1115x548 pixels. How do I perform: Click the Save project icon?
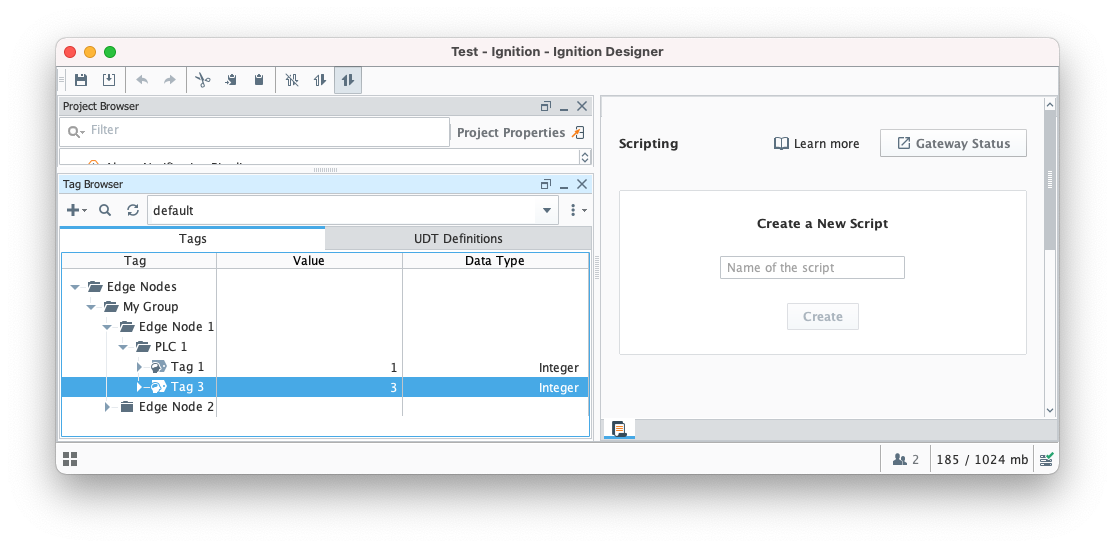(81, 80)
